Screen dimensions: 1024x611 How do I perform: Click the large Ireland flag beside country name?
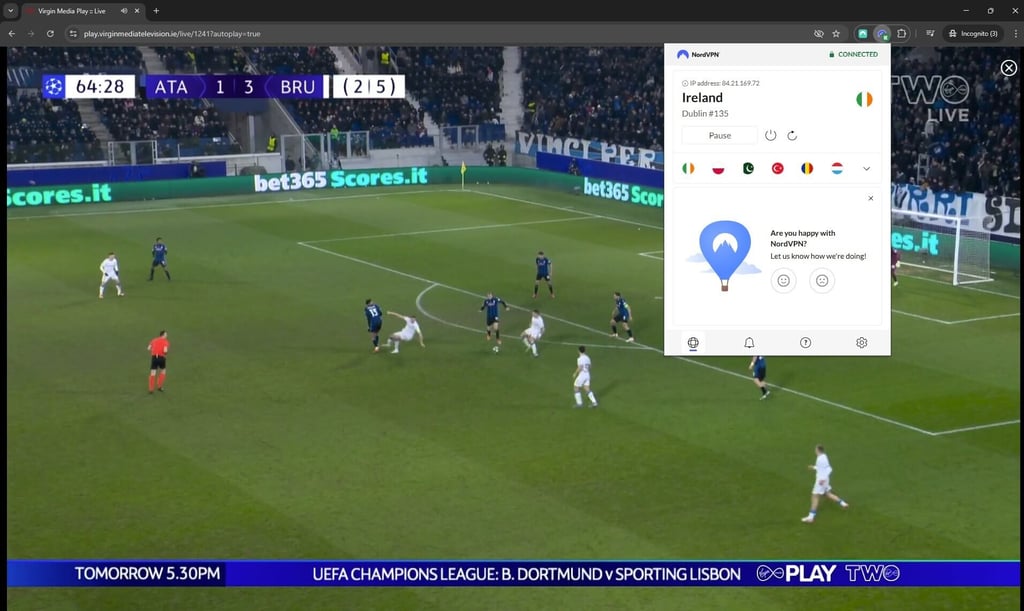tap(864, 99)
